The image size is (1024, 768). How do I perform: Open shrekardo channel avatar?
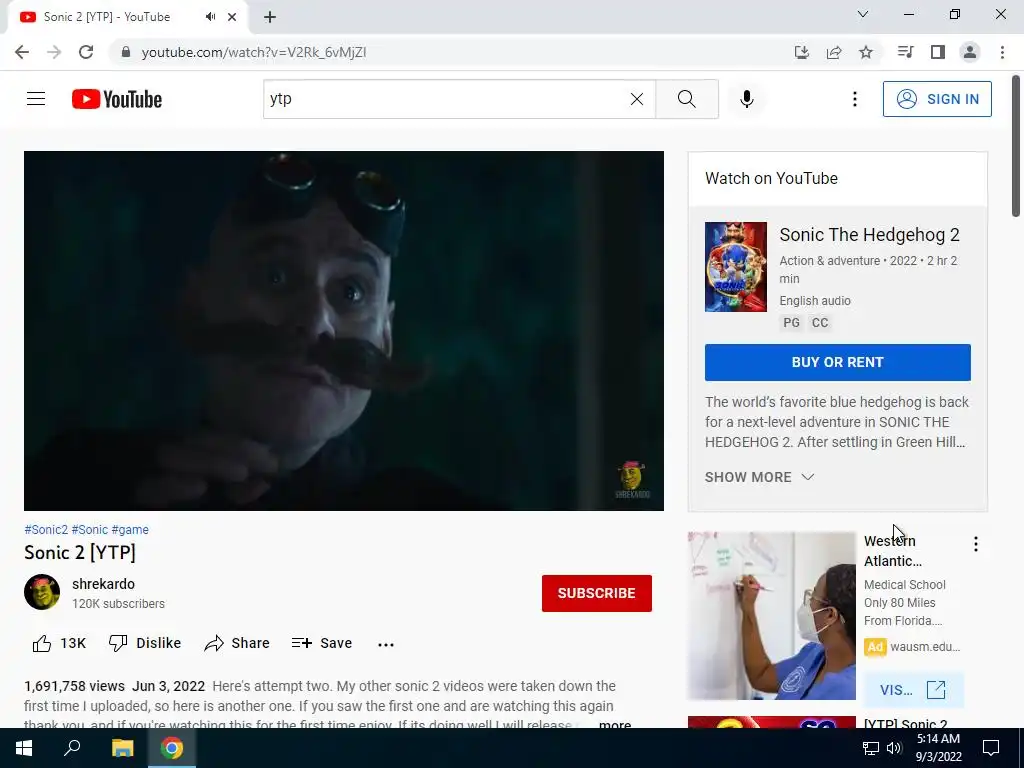[x=42, y=592]
